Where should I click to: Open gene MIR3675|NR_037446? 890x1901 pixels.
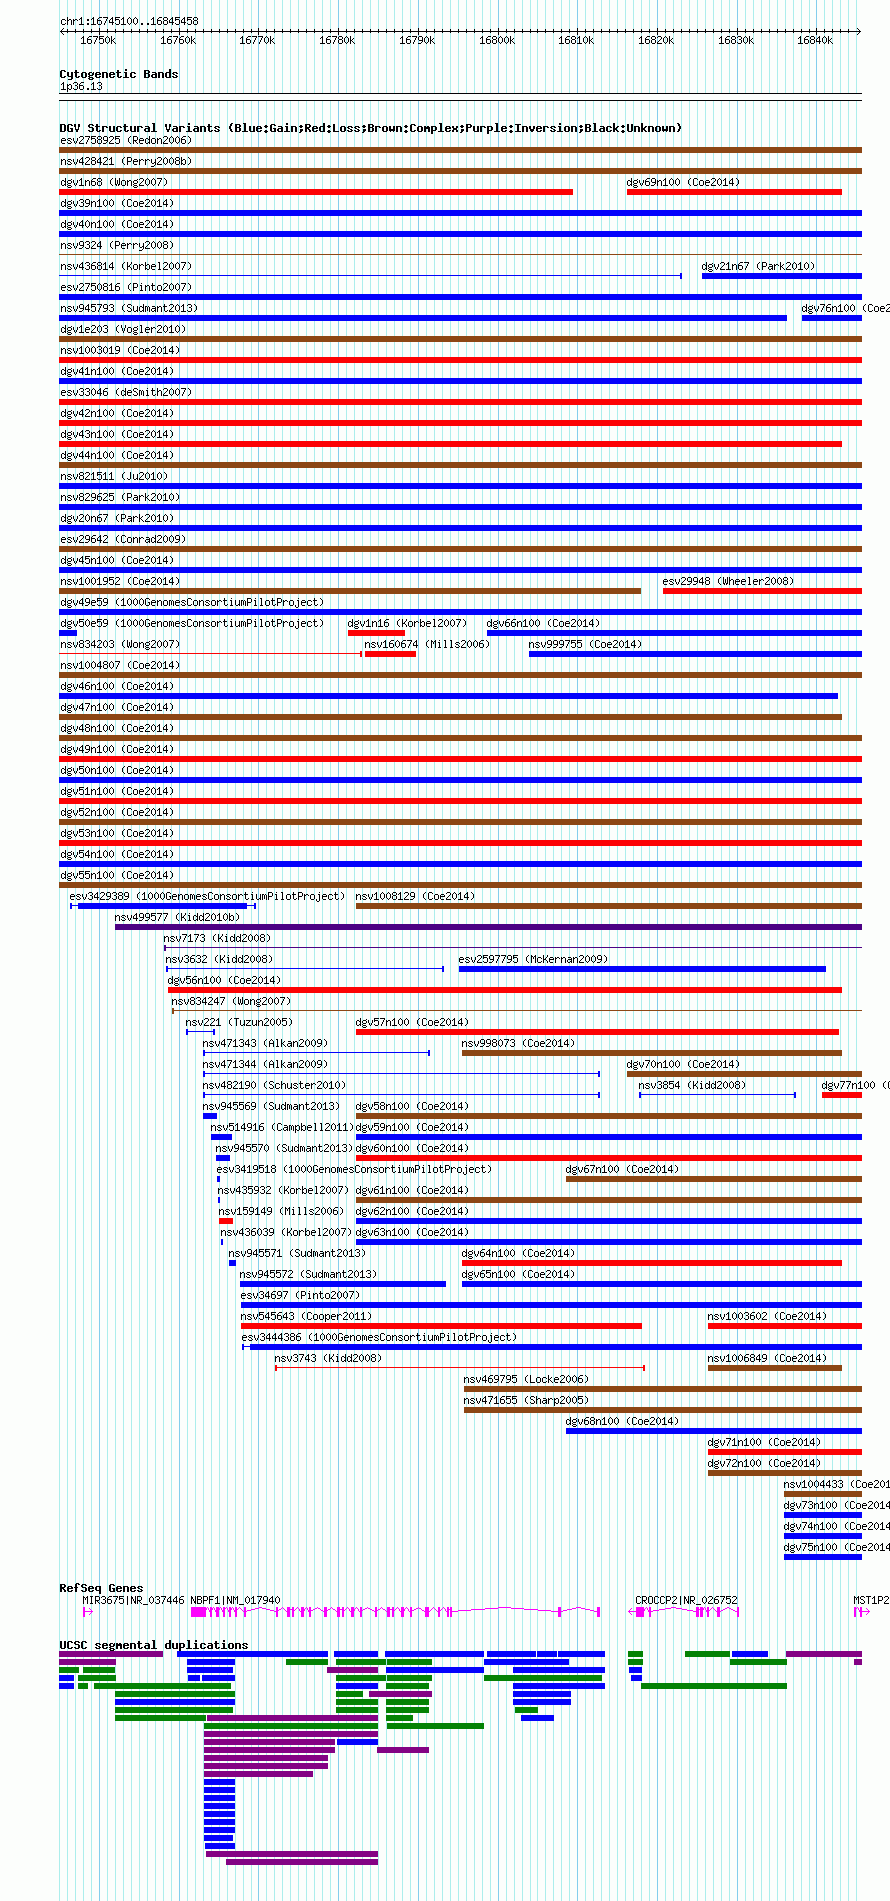coord(134,1600)
